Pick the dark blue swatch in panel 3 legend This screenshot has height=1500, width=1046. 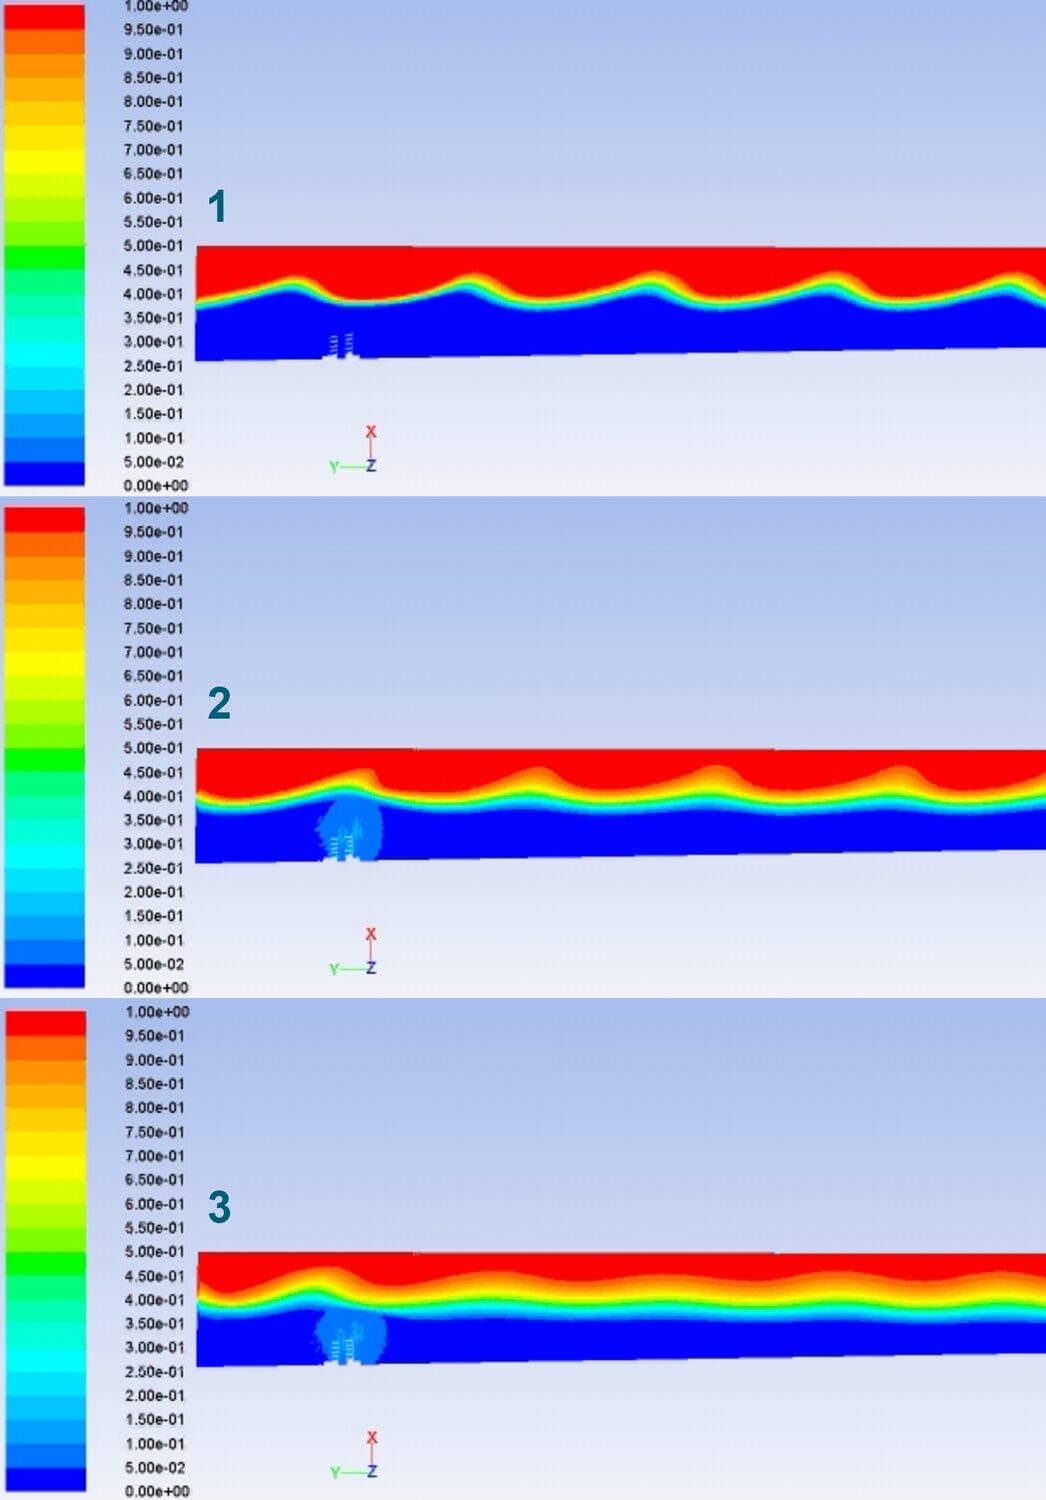point(45,1479)
